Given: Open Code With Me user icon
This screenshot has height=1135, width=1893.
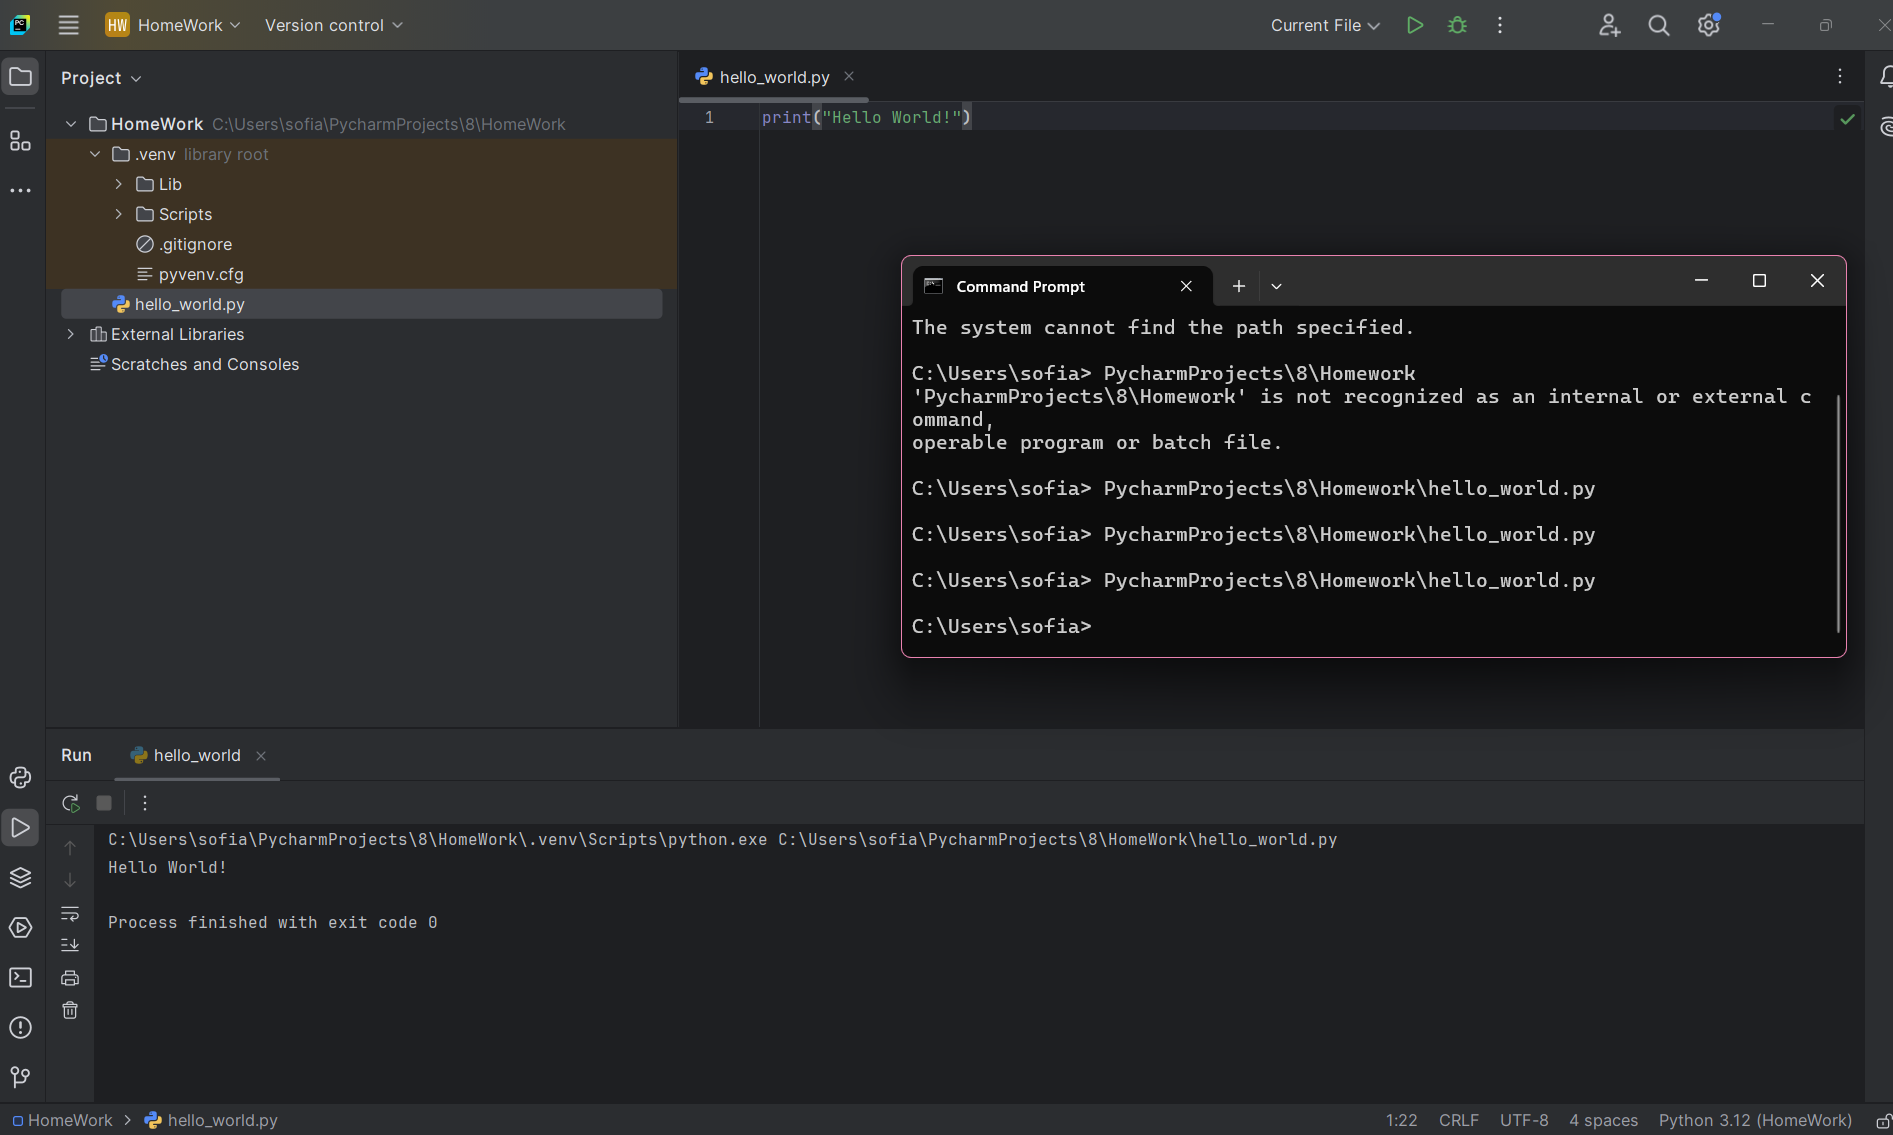Looking at the screenshot, I should pyautogui.click(x=1609, y=25).
